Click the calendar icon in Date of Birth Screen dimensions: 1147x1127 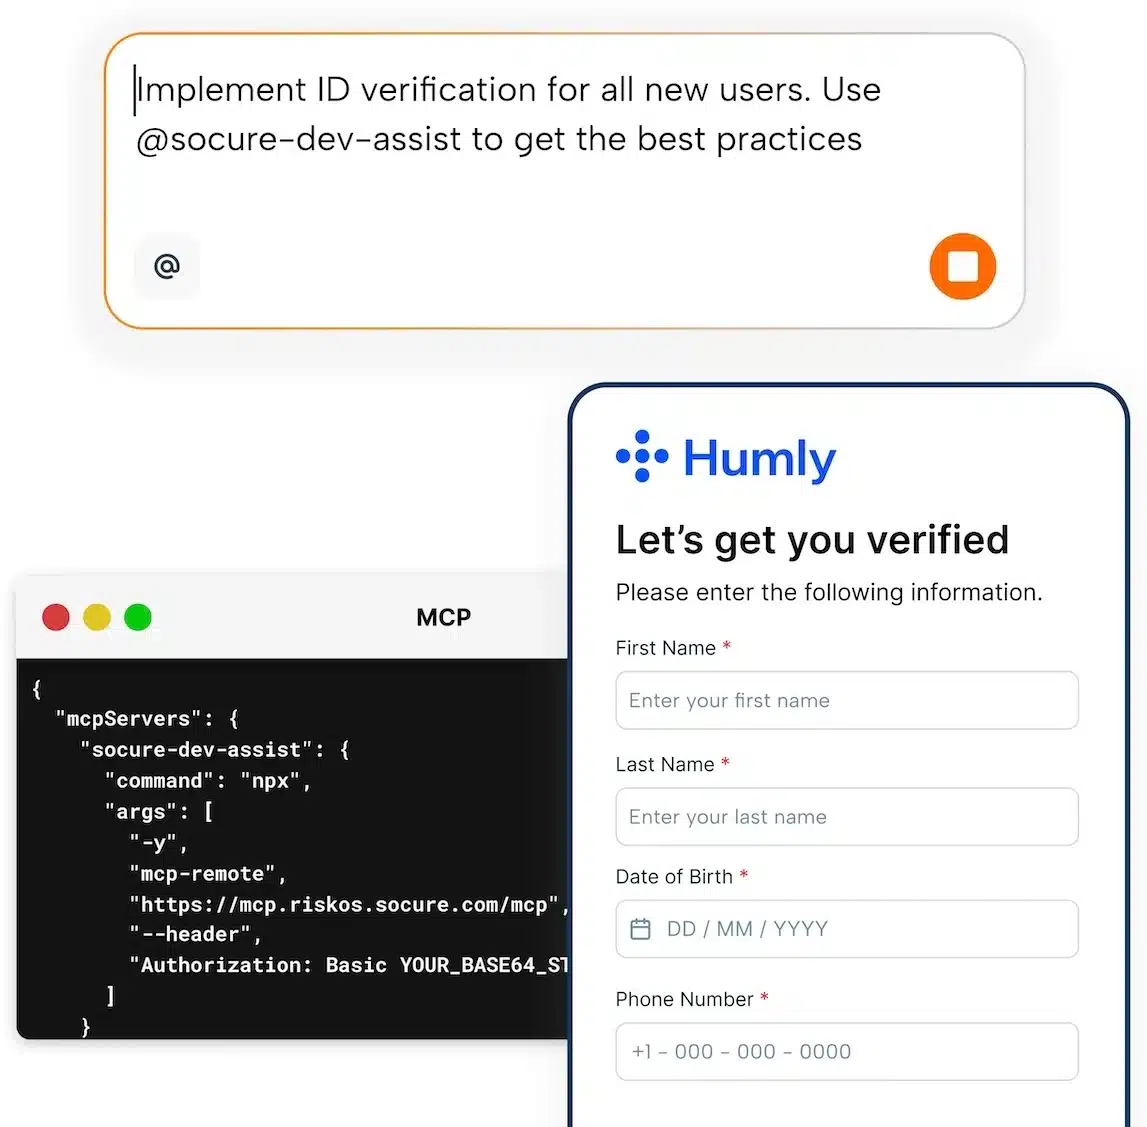pyautogui.click(x=640, y=929)
